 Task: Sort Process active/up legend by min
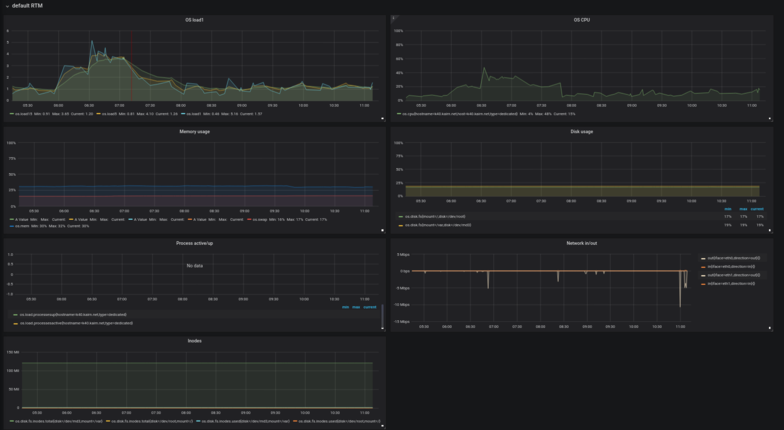345,307
